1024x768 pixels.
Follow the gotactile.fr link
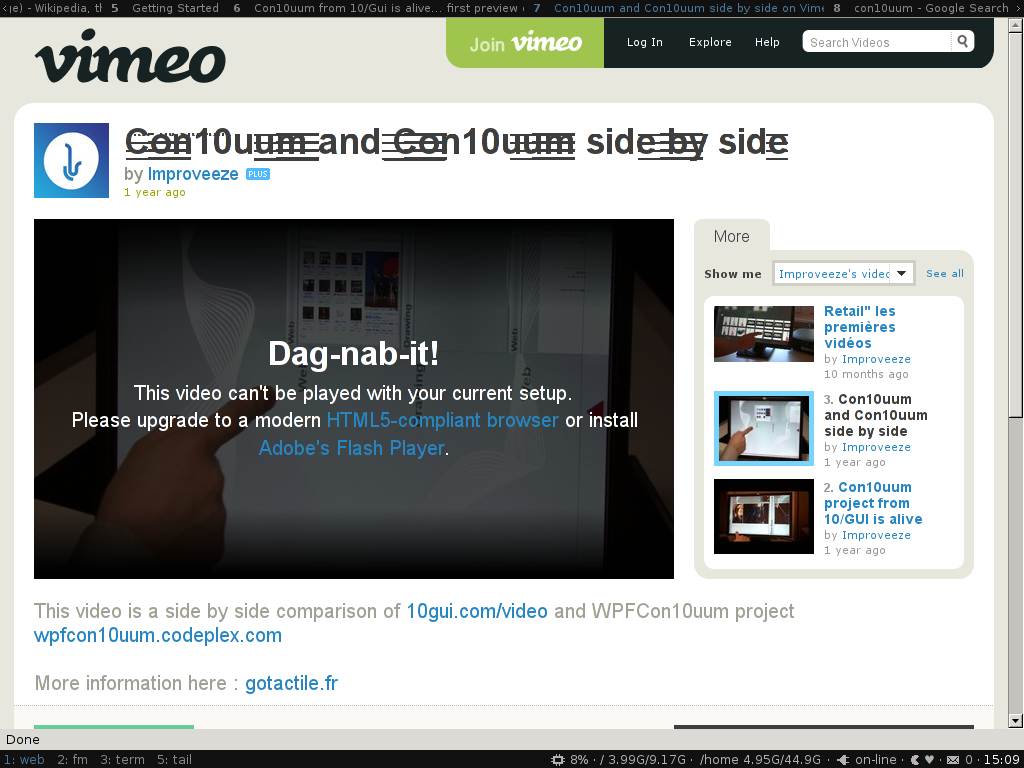[291, 683]
